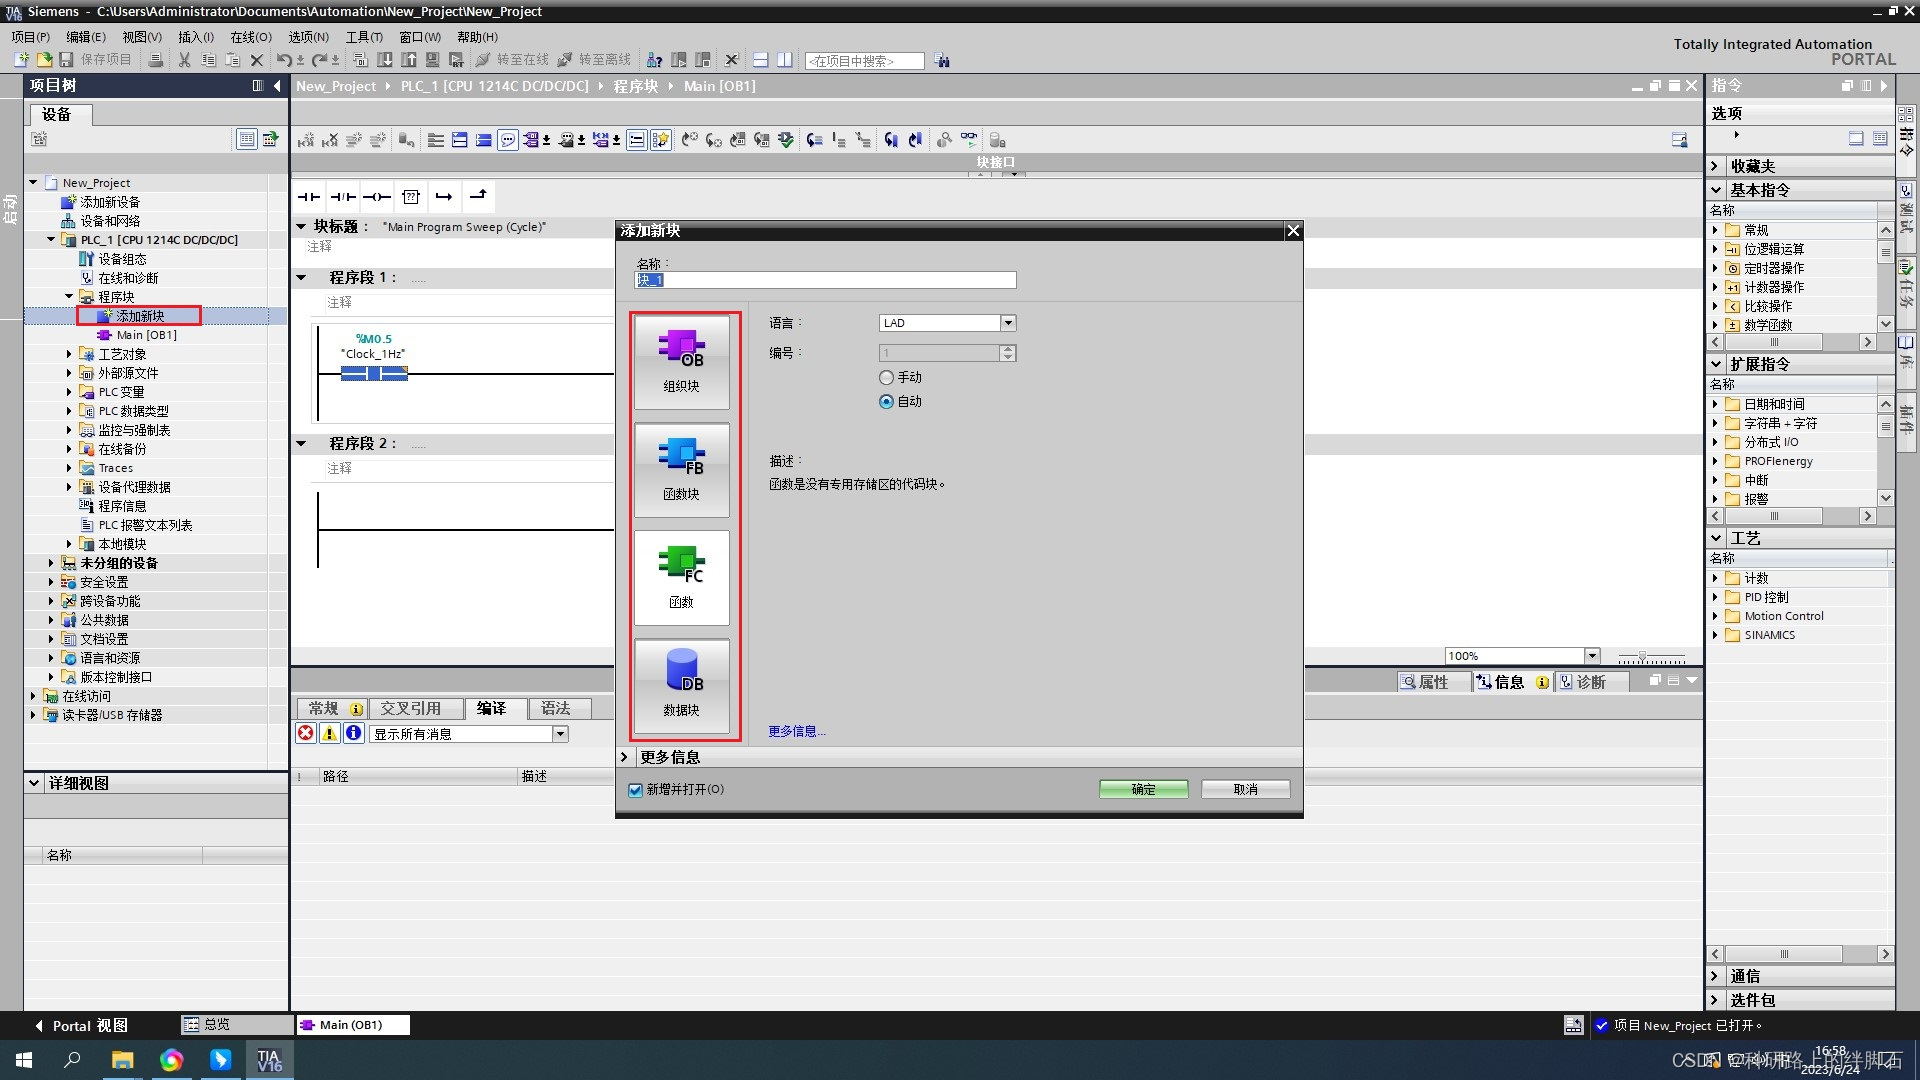This screenshot has height=1080, width=1920.
Task: Click the search binoculars icon beside search box
Action: (x=942, y=61)
